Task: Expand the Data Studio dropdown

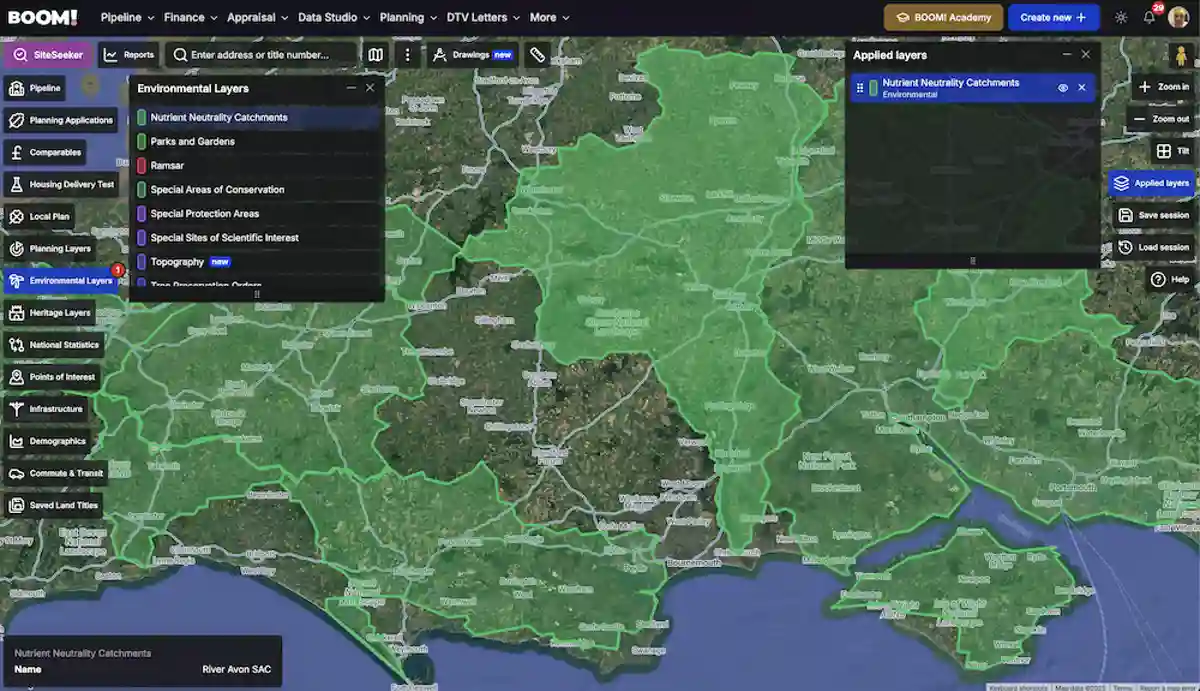Action: point(334,17)
